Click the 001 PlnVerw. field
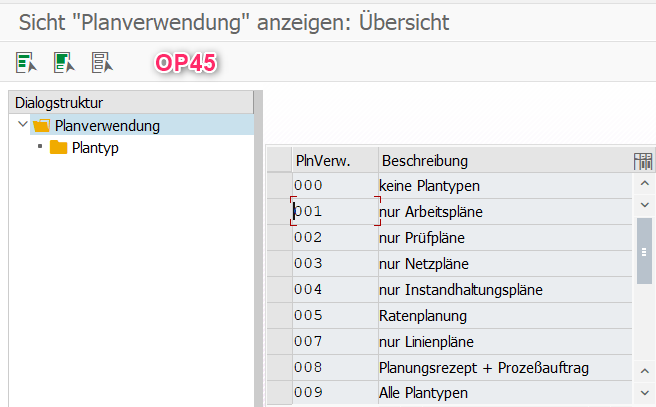 333,212
